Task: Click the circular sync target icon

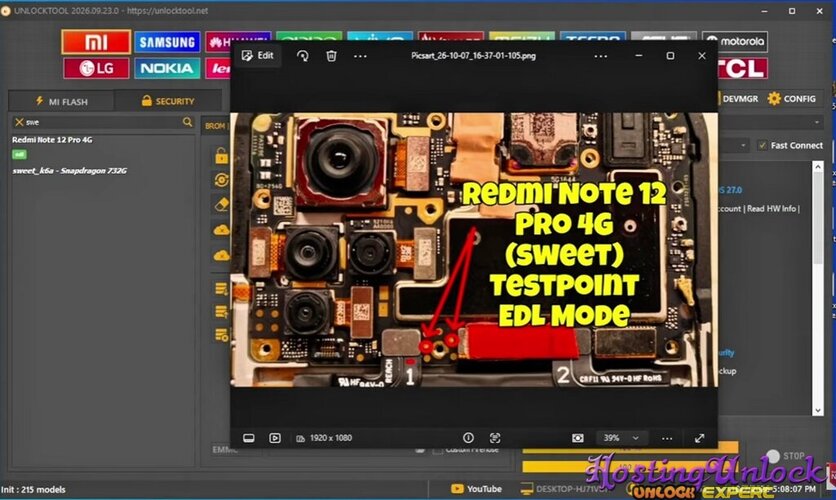Action: click(221, 180)
